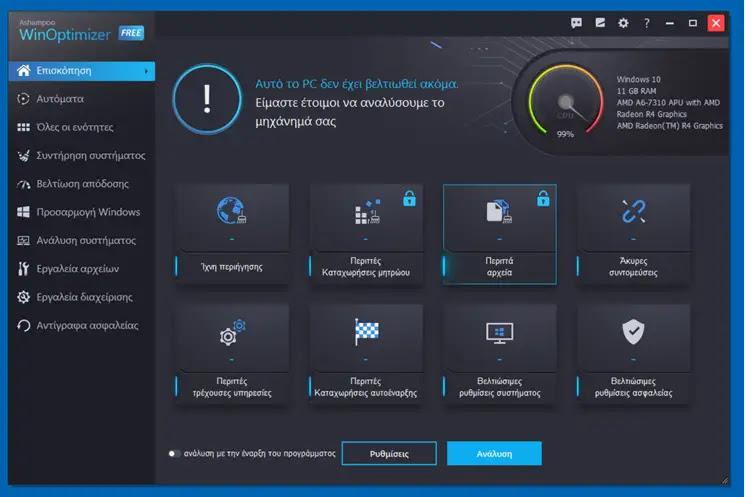Click the news notes icon in title bar
The height and width of the screenshot is (497, 745).
600,23
